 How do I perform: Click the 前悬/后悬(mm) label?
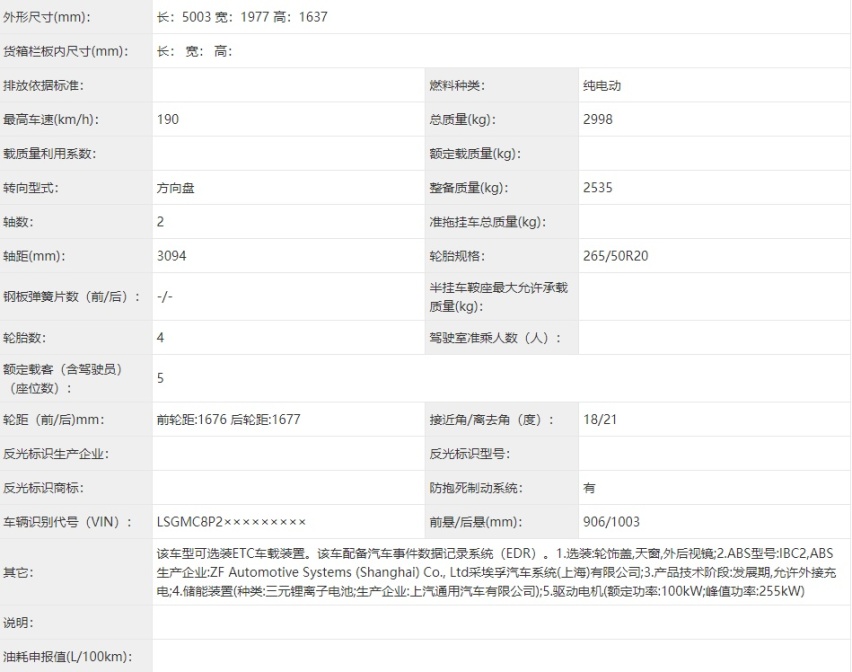[x=475, y=522]
